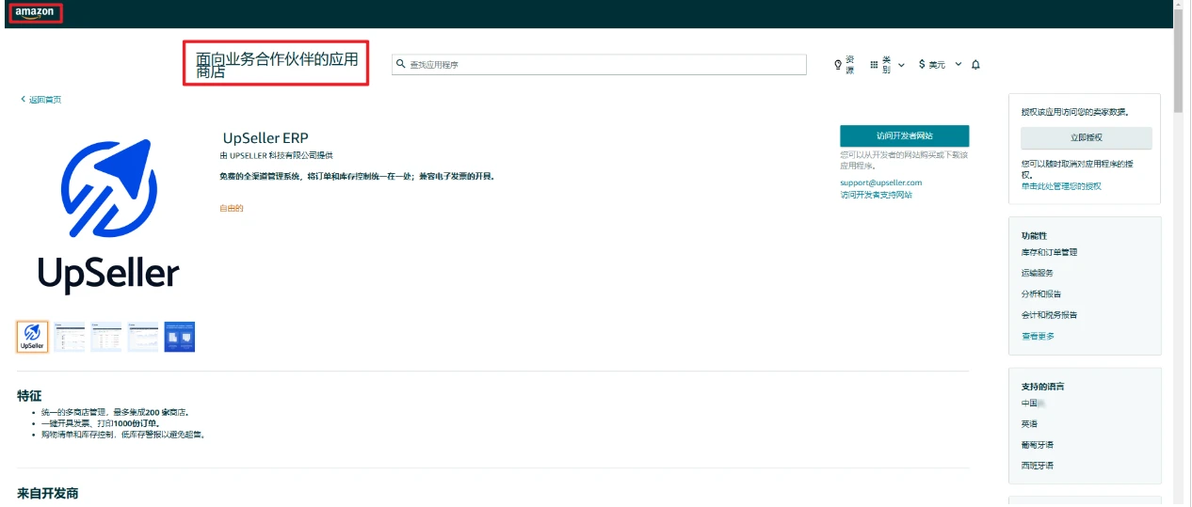Click the 免费的全渠道管理系统 description line
This screenshot has height=507, width=1192.
point(357,176)
